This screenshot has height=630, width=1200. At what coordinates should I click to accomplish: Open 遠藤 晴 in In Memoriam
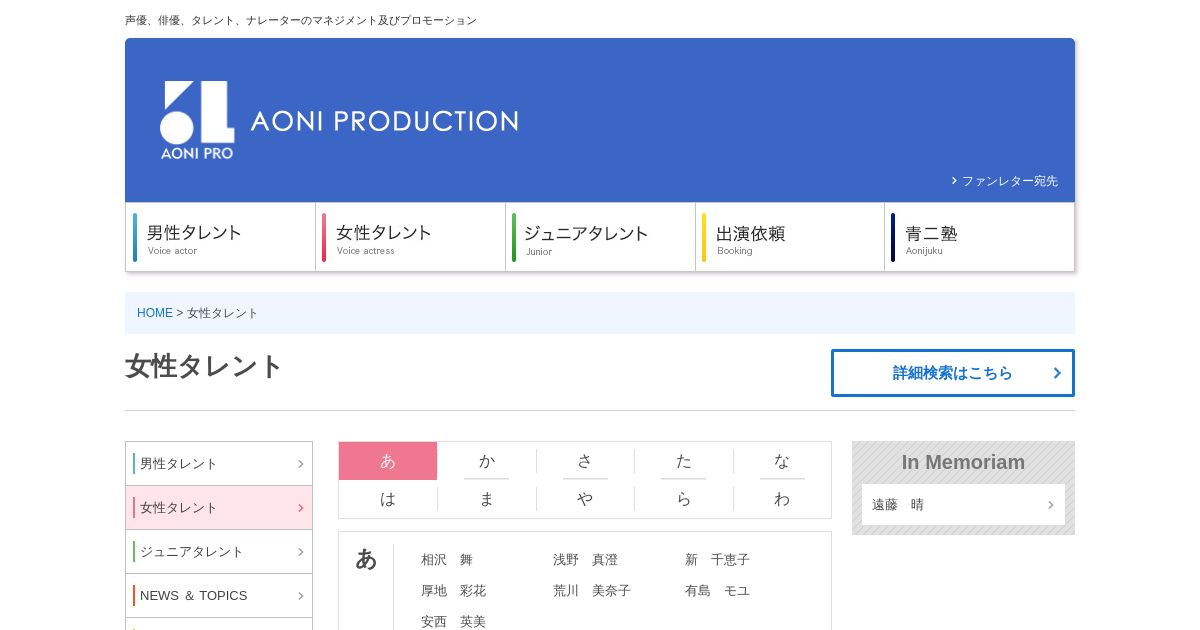963,505
